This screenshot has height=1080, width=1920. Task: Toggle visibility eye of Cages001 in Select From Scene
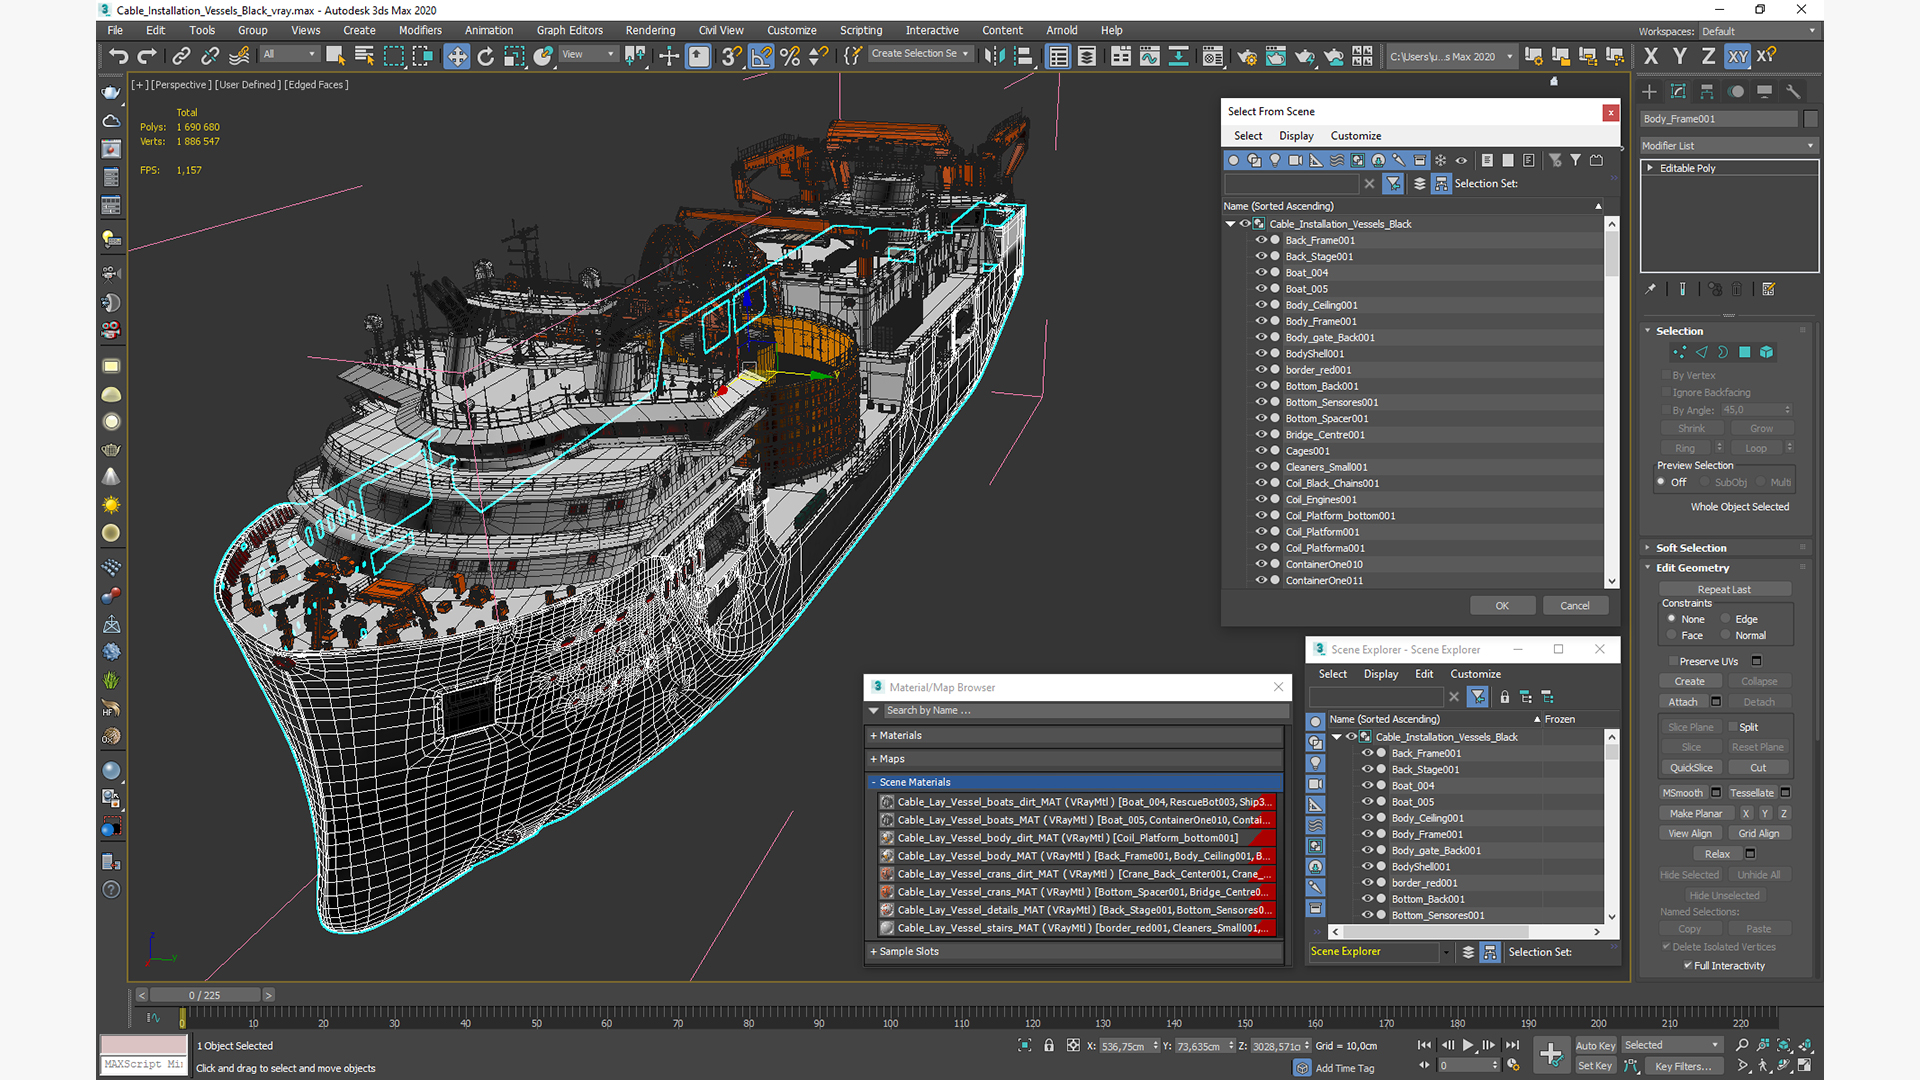pyautogui.click(x=1261, y=450)
